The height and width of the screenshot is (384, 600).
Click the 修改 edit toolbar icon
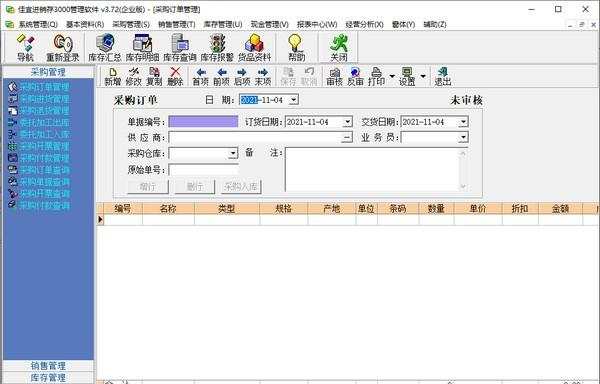[x=134, y=76]
